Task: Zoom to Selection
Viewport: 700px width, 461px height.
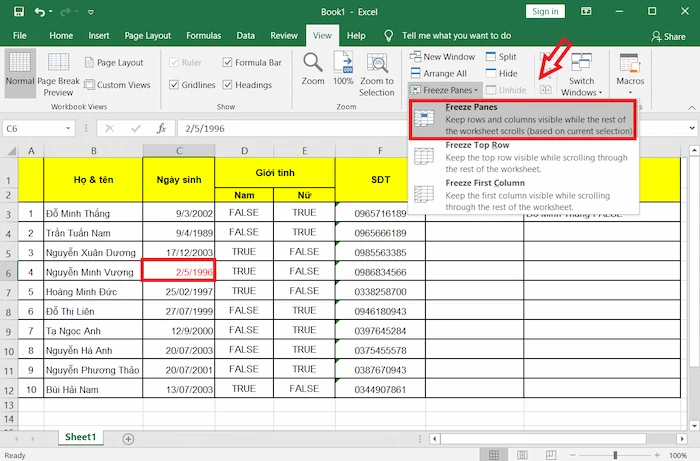Action: 376,74
